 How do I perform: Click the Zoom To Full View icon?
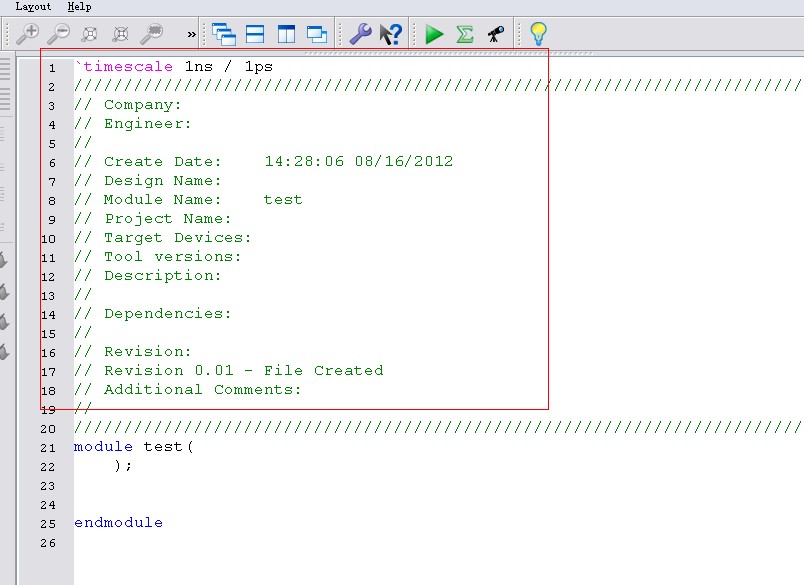[x=90, y=34]
